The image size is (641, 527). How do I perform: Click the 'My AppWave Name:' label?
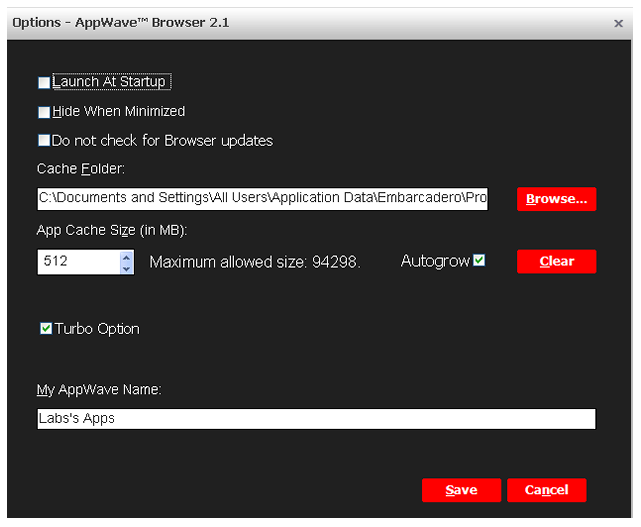[99, 390]
